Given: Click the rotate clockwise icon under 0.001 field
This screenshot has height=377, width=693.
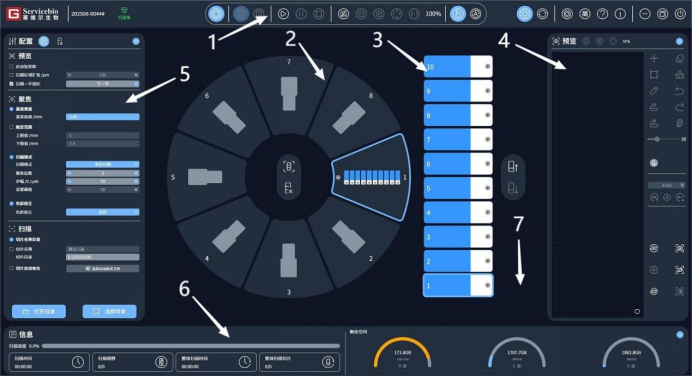Looking at the screenshot, I should (680, 198).
